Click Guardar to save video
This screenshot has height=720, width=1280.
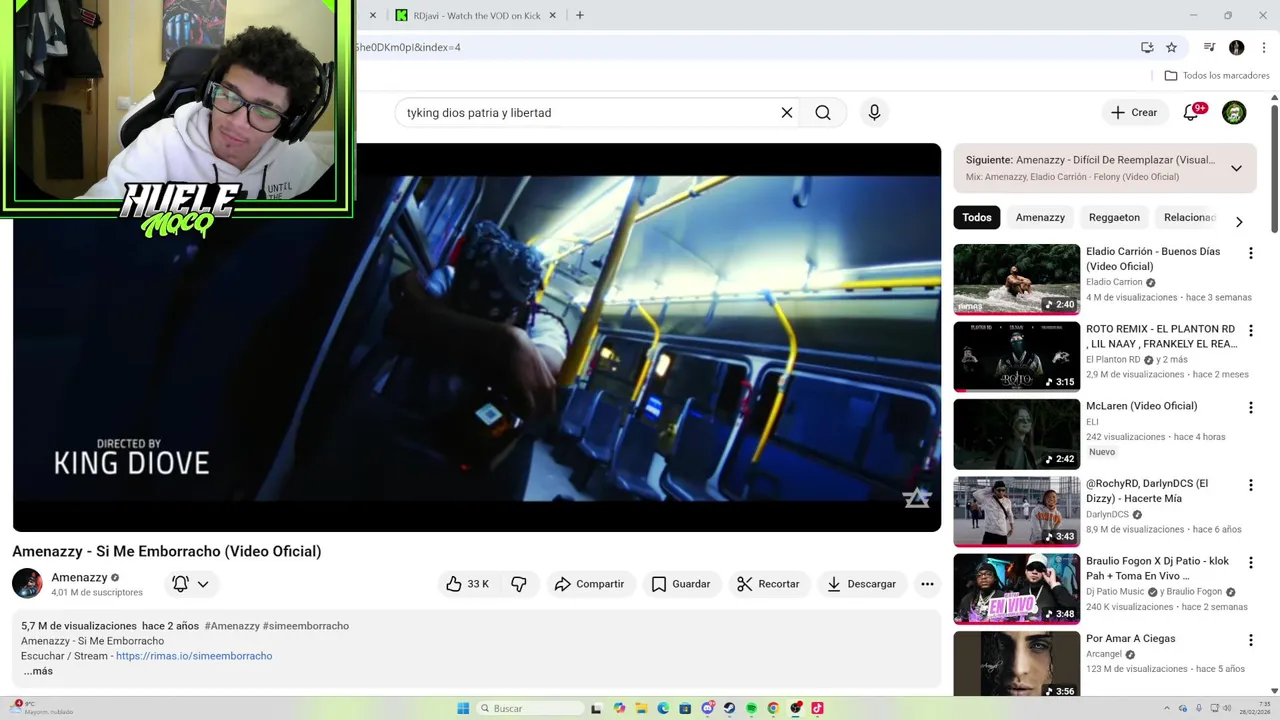(681, 584)
